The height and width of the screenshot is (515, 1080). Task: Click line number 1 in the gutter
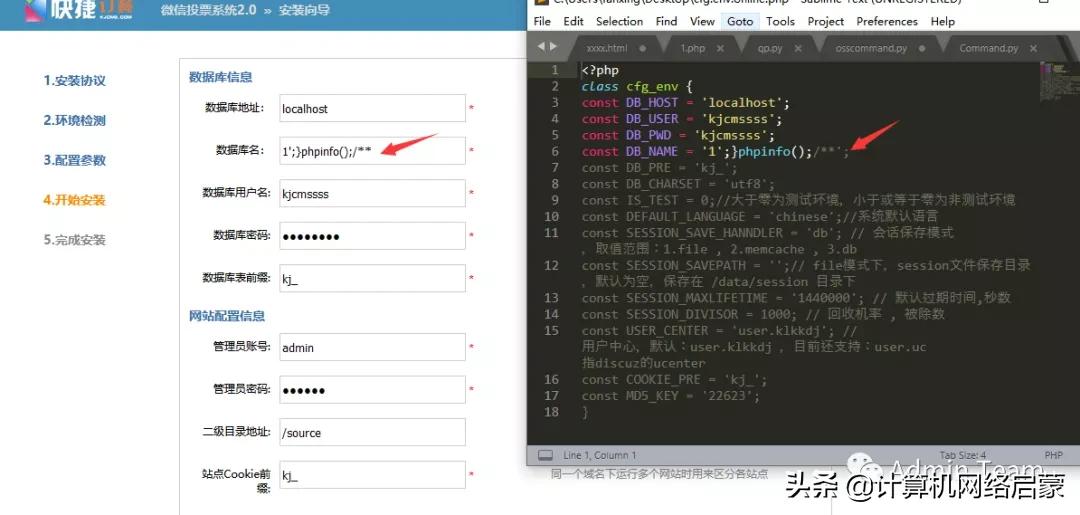pyautogui.click(x=555, y=70)
